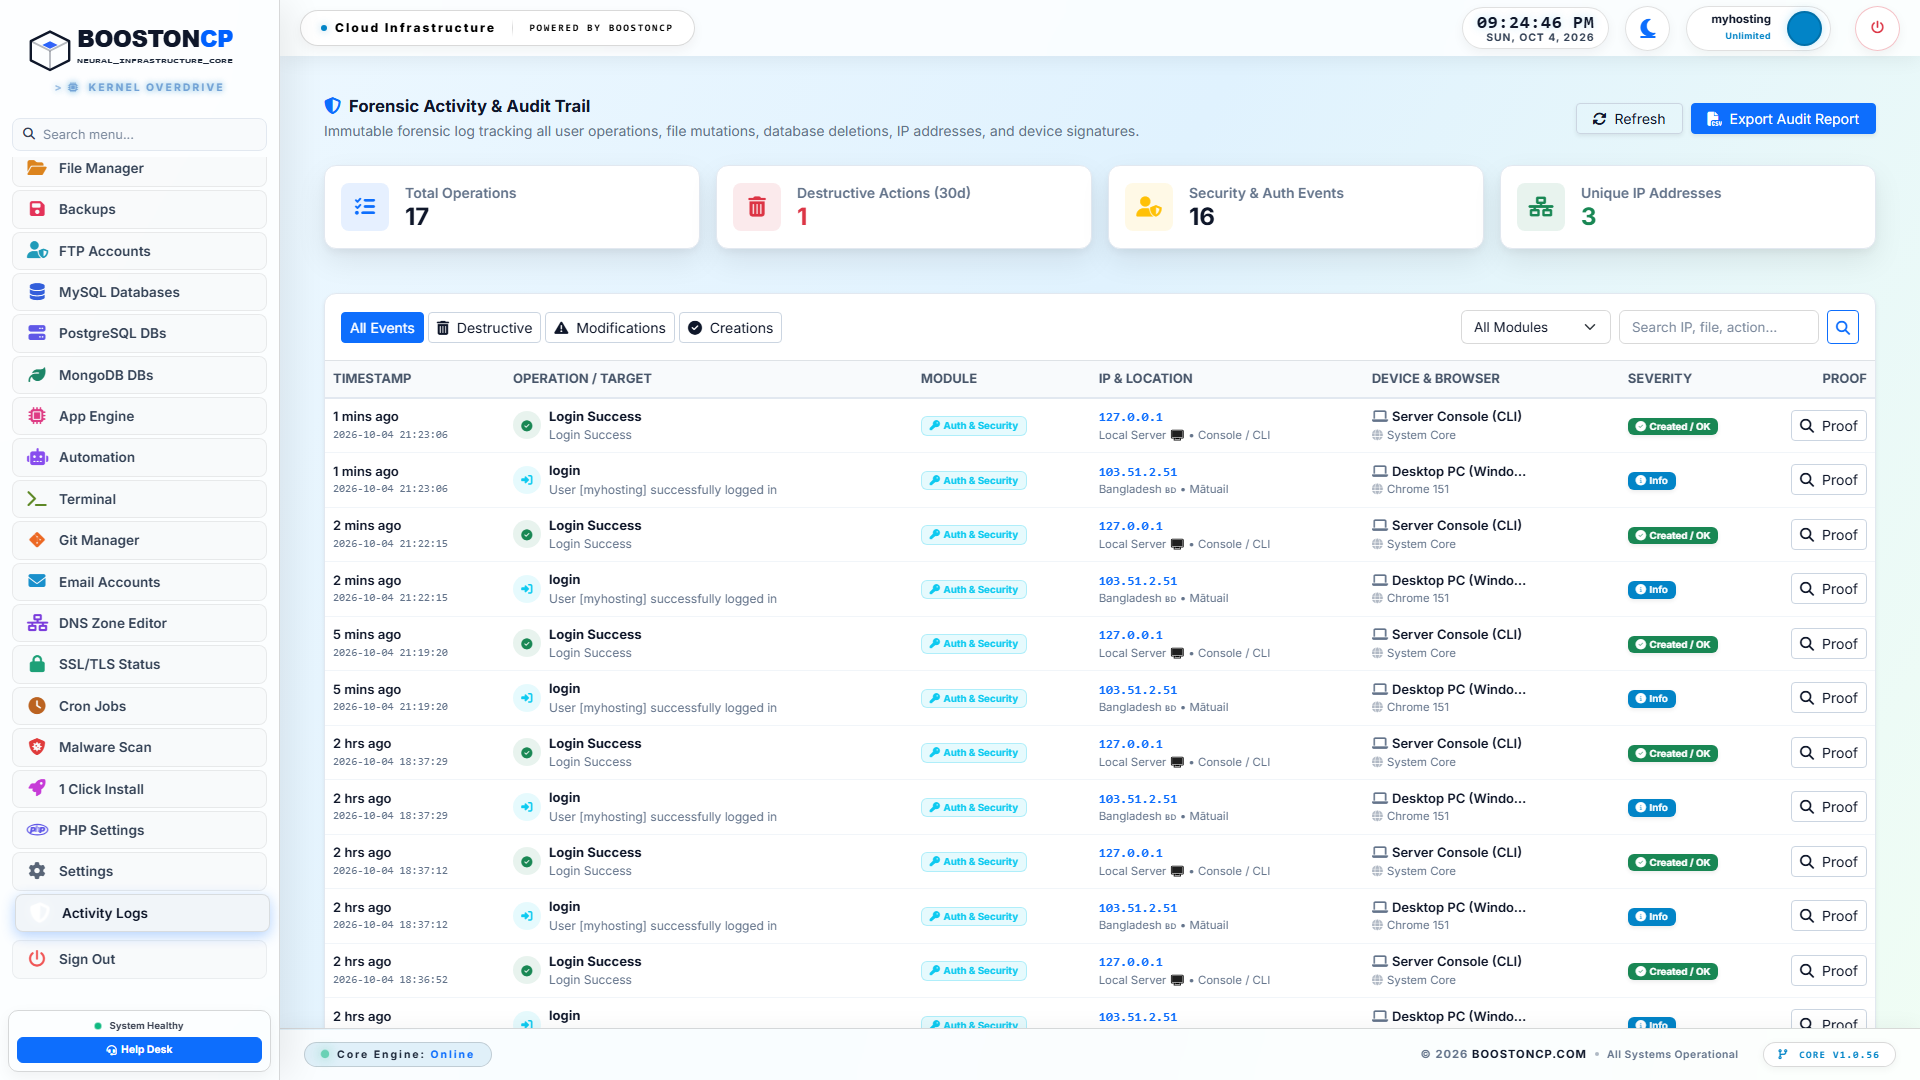
Task: Open MongoDB DBs page
Action: click(140, 375)
